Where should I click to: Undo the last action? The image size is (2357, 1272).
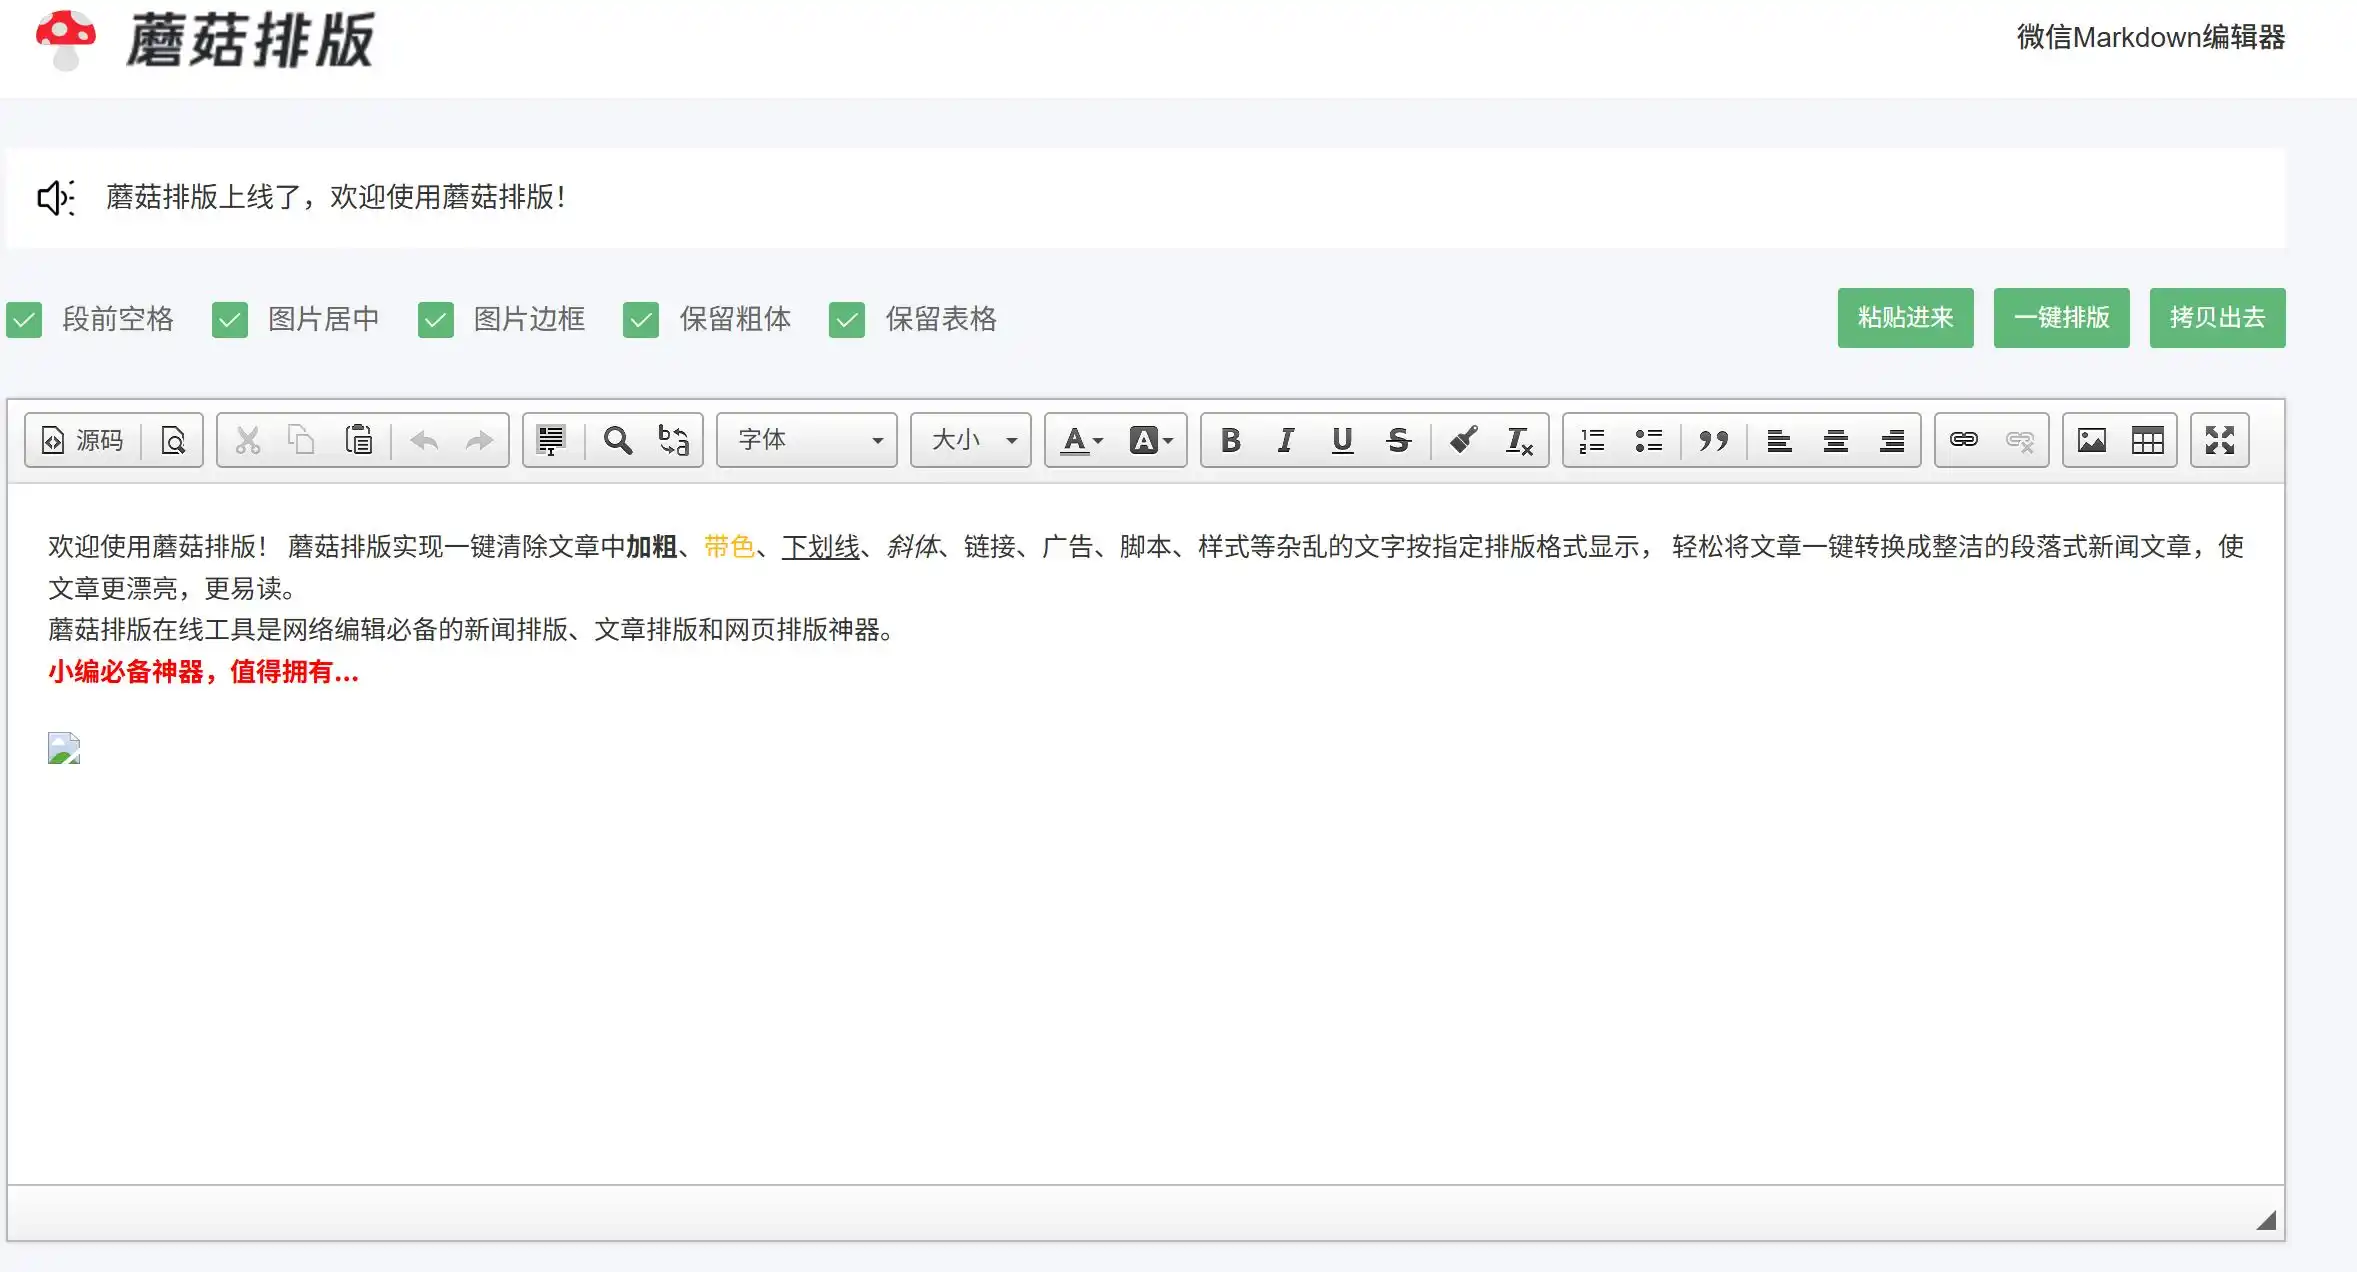(425, 440)
